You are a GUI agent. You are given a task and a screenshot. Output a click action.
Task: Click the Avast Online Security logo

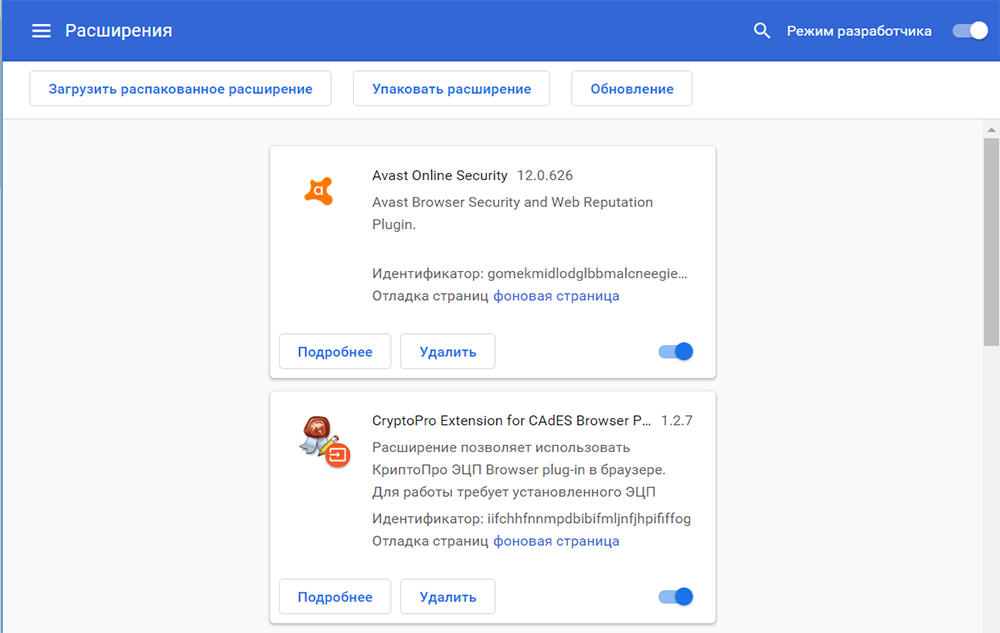(x=318, y=190)
